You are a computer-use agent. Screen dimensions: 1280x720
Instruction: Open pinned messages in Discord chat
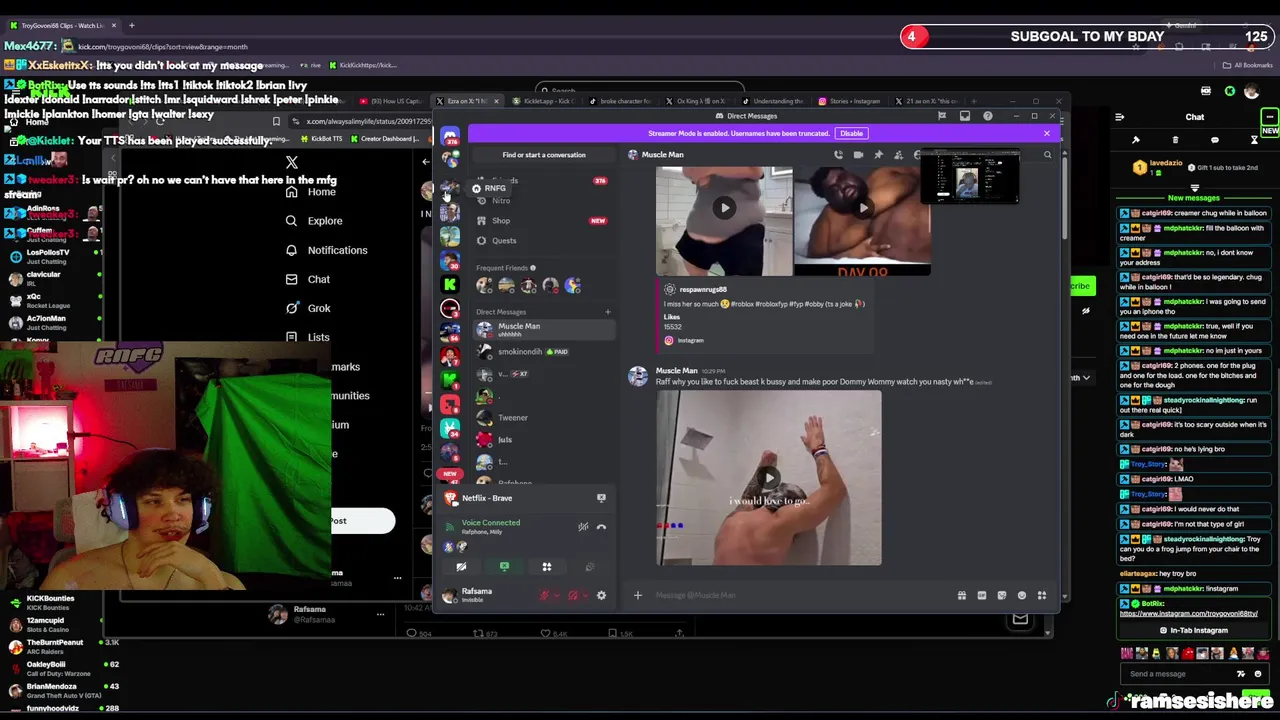878,155
